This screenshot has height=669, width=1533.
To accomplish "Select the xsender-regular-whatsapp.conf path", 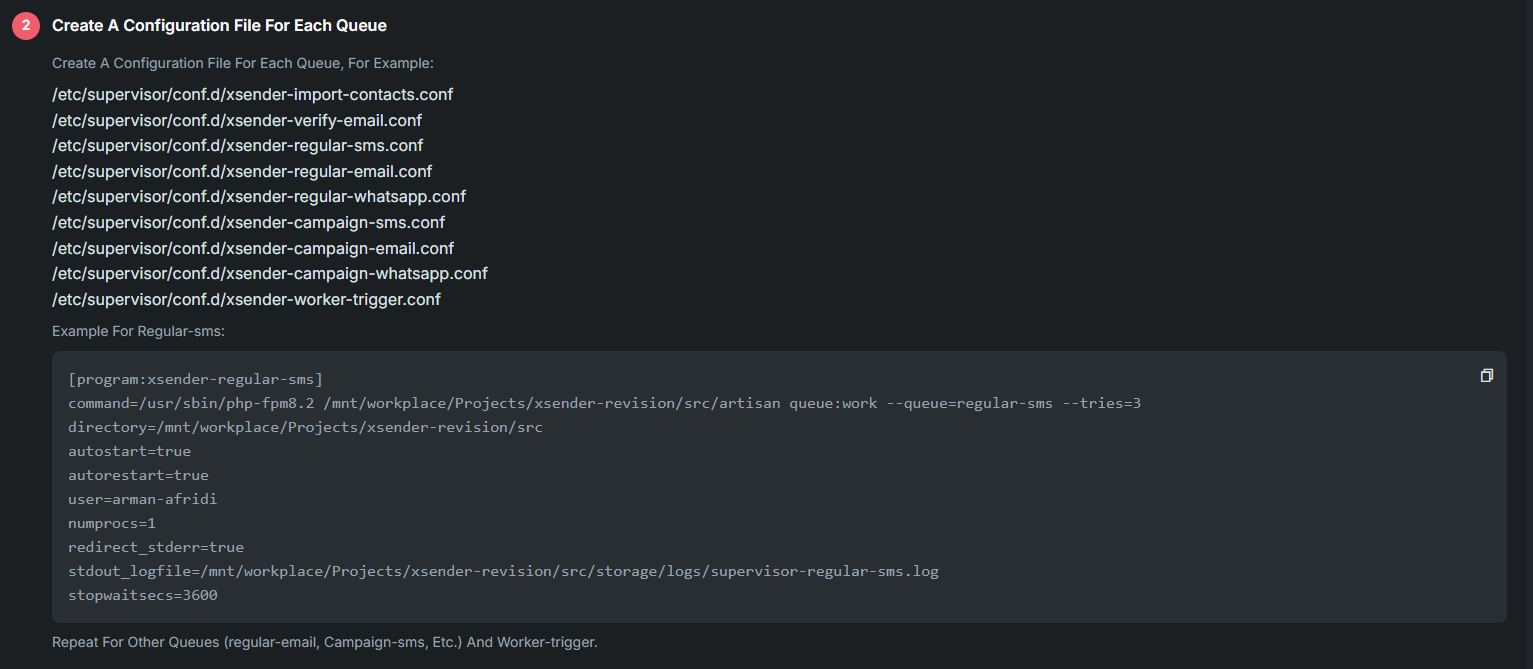I will click(259, 196).
